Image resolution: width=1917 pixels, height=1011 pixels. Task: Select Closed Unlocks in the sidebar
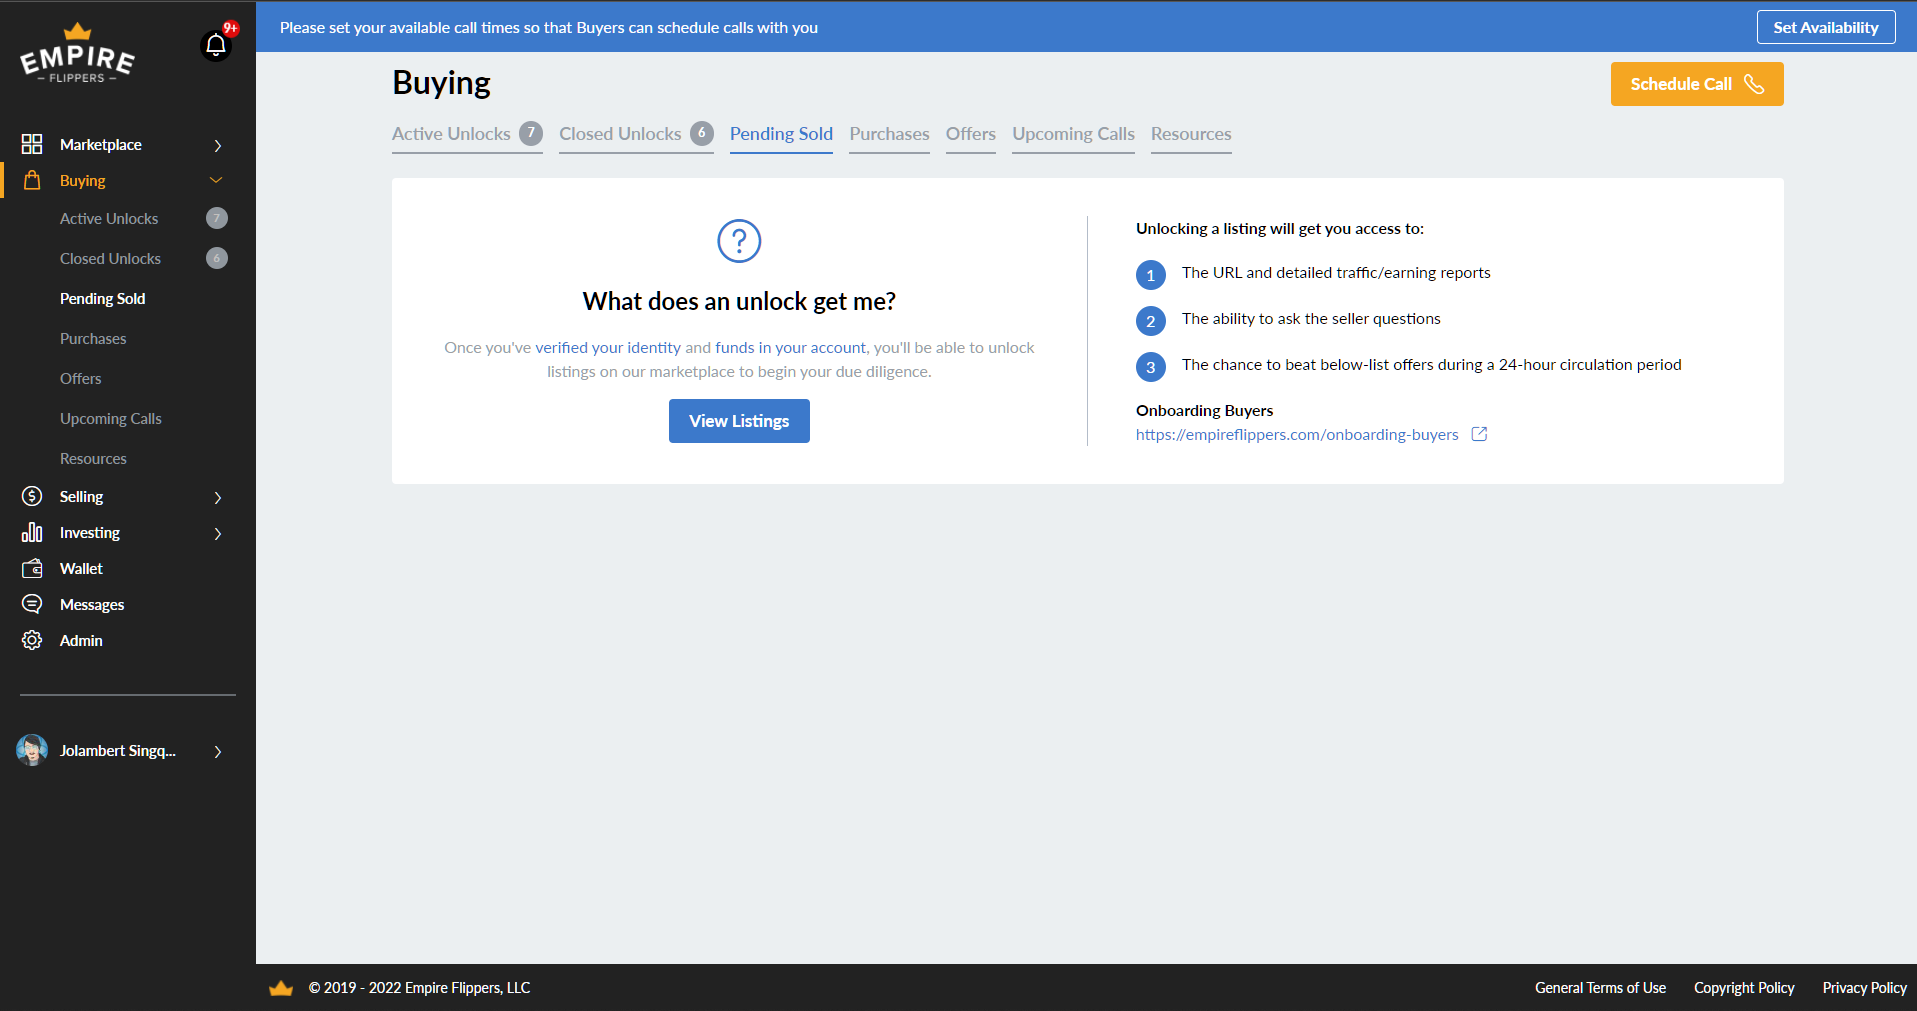pyautogui.click(x=110, y=258)
